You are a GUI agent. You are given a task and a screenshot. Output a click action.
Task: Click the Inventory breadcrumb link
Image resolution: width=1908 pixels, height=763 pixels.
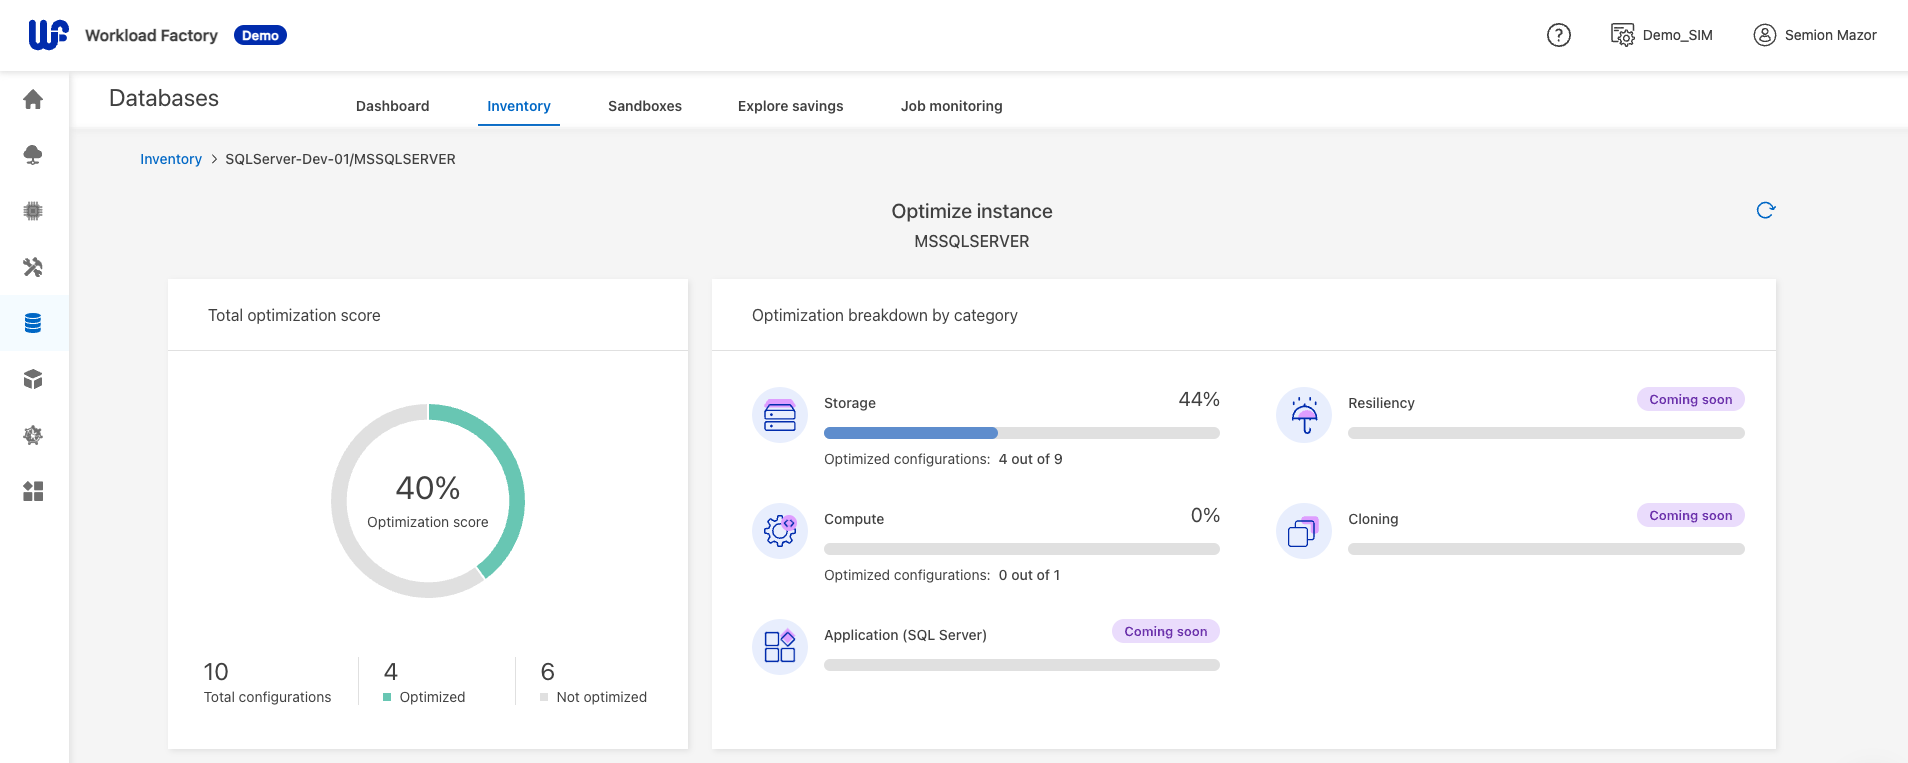pyautogui.click(x=171, y=159)
